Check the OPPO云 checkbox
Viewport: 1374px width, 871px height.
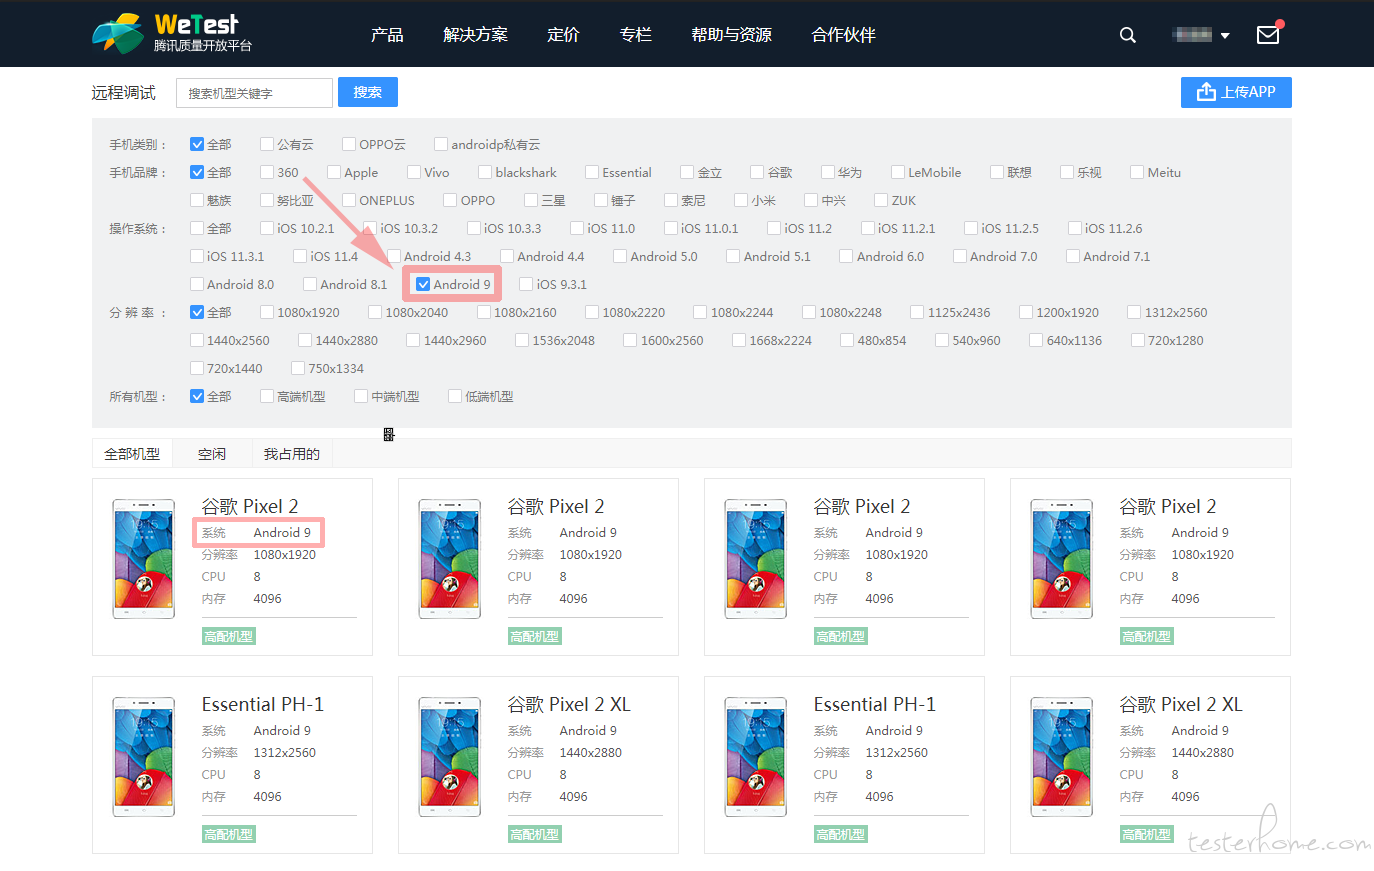[x=349, y=144]
